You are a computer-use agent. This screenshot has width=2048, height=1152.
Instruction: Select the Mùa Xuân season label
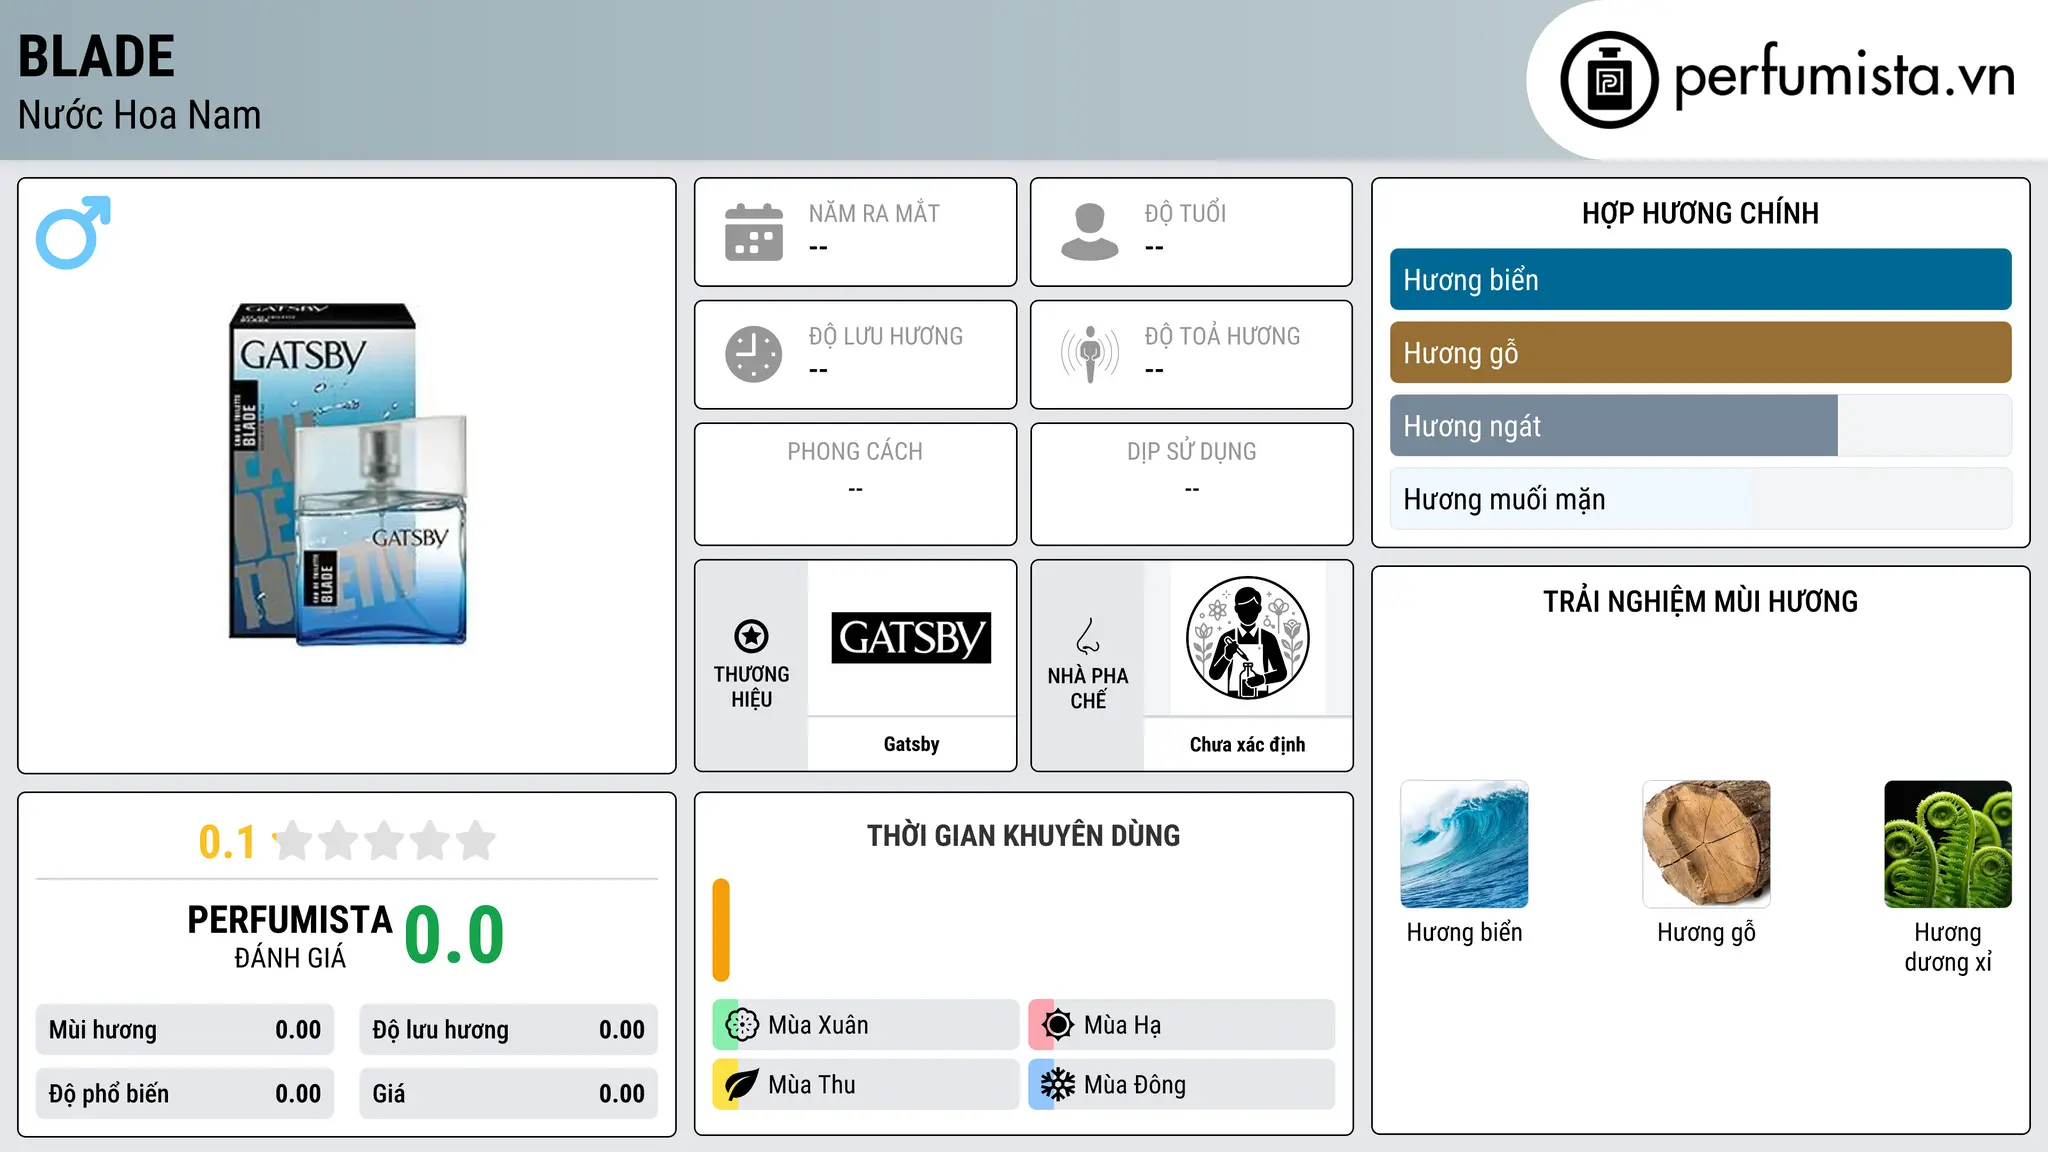tap(818, 1025)
